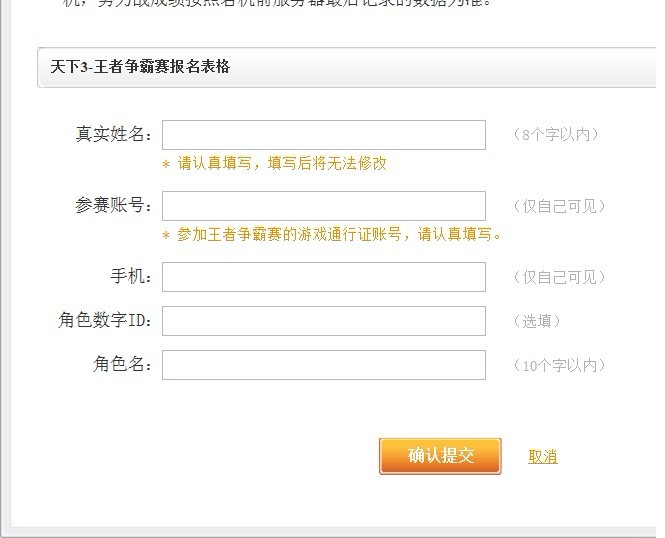Click the 手机 field label
The height and width of the screenshot is (538, 665).
click(x=131, y=277)
